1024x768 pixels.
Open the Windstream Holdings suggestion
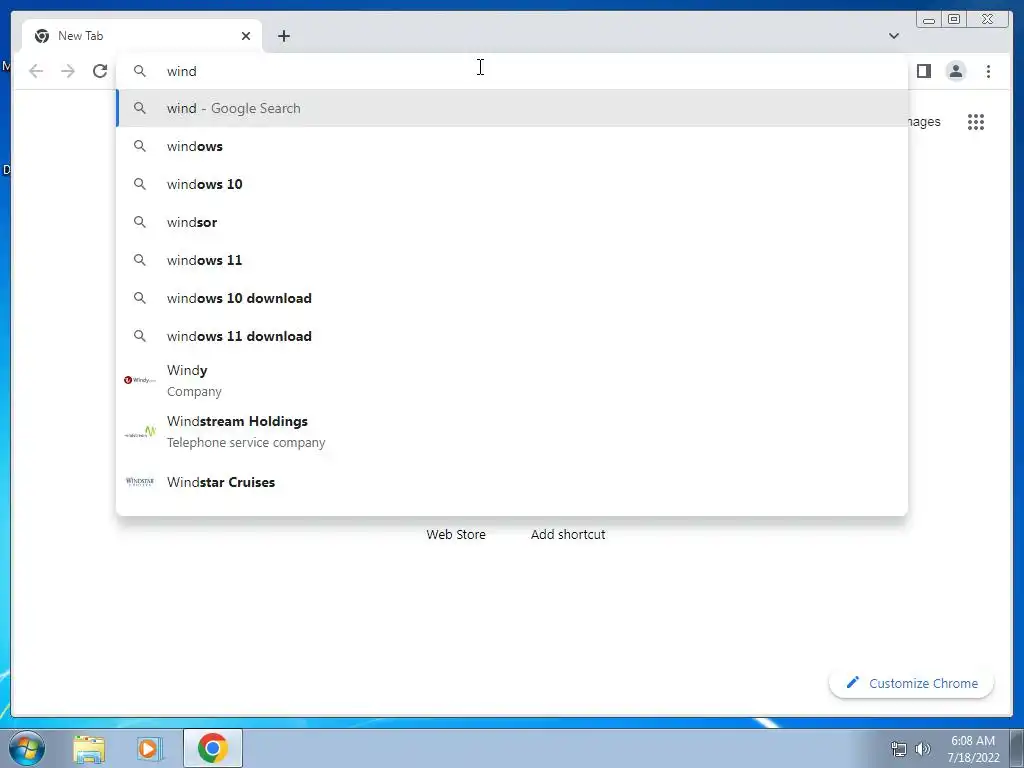(x=511, y=431)
